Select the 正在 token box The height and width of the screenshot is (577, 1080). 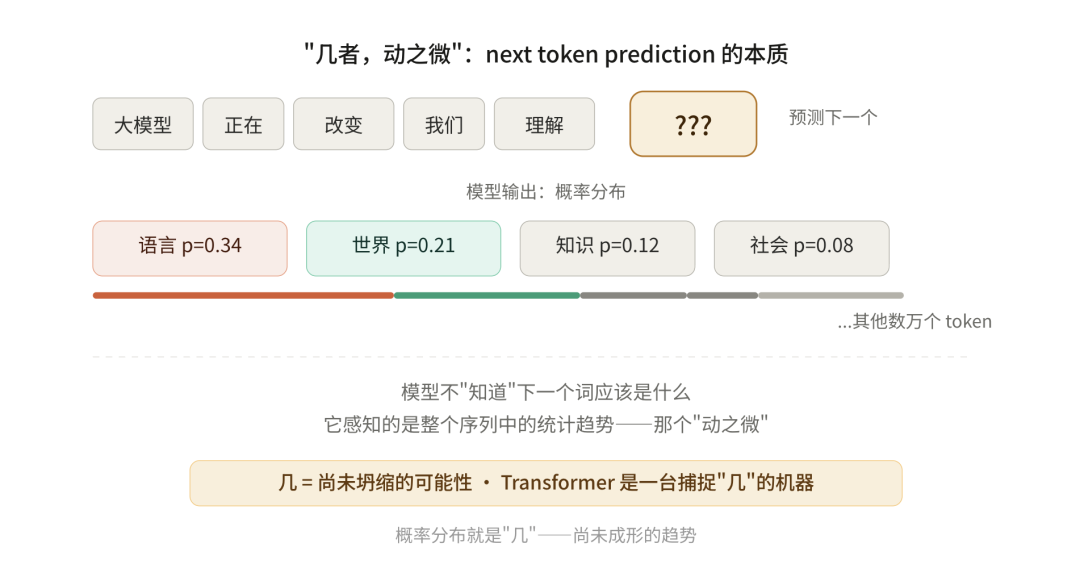click(x=243, y=124)
